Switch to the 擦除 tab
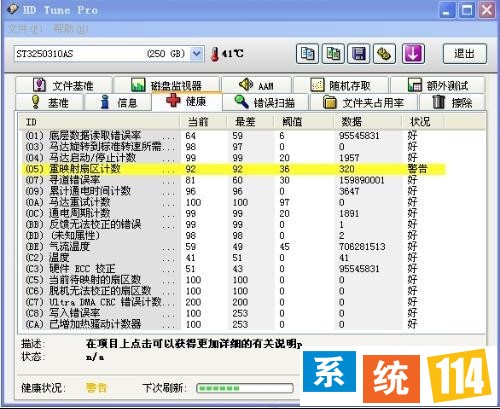Image resolution: width=500 pixels, height=409 pixels. (x=452, y=102)
